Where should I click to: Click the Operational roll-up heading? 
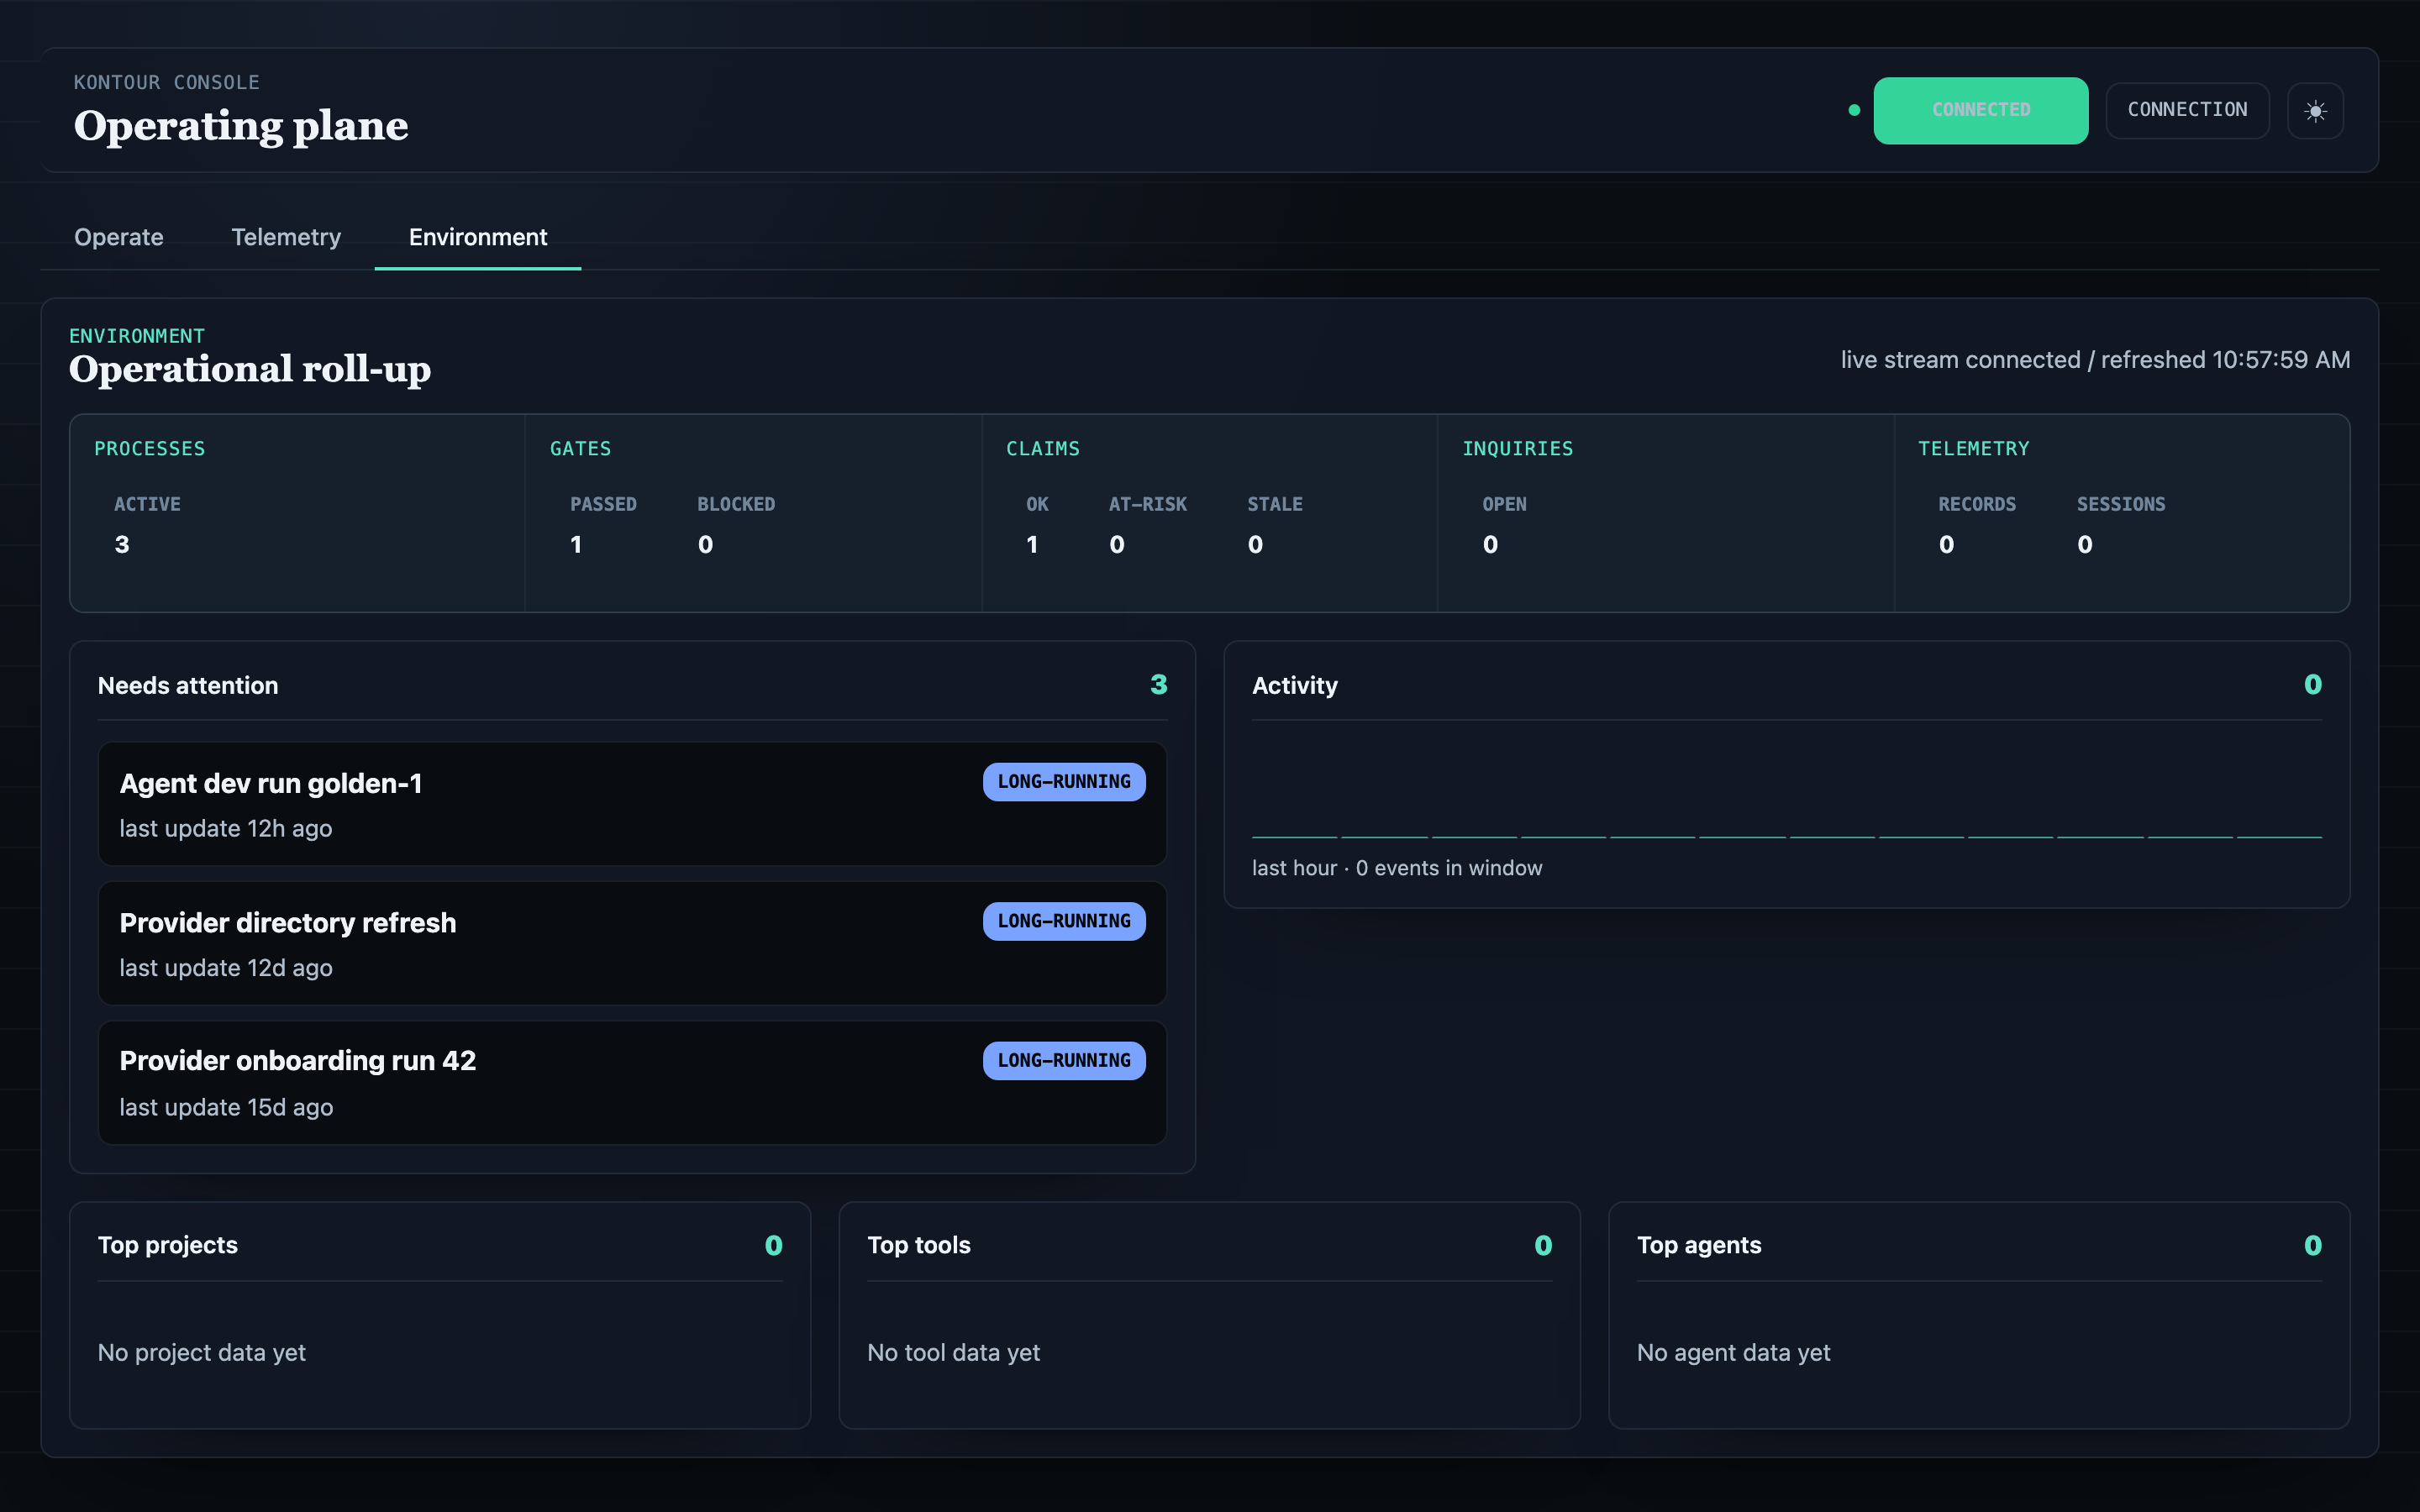pyautogui.click(x=250, y=369)
